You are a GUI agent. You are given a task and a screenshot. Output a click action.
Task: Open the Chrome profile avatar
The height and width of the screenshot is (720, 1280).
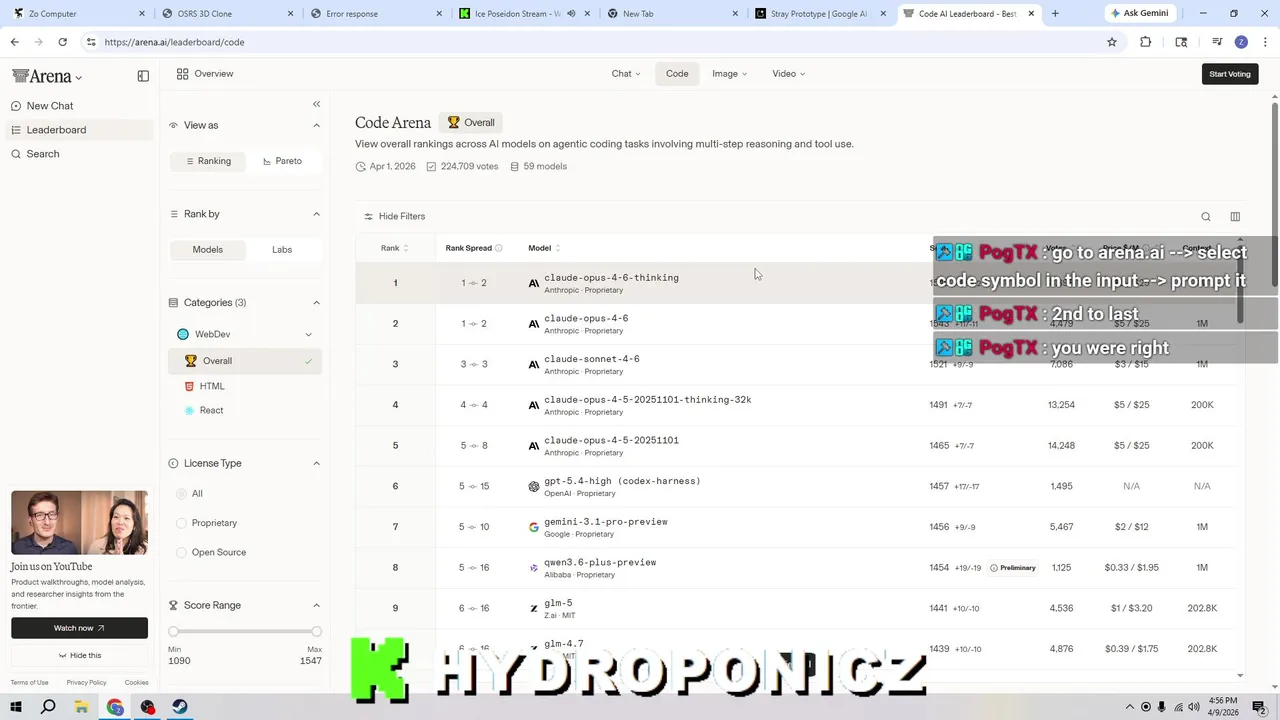[x=1241, y=42]
